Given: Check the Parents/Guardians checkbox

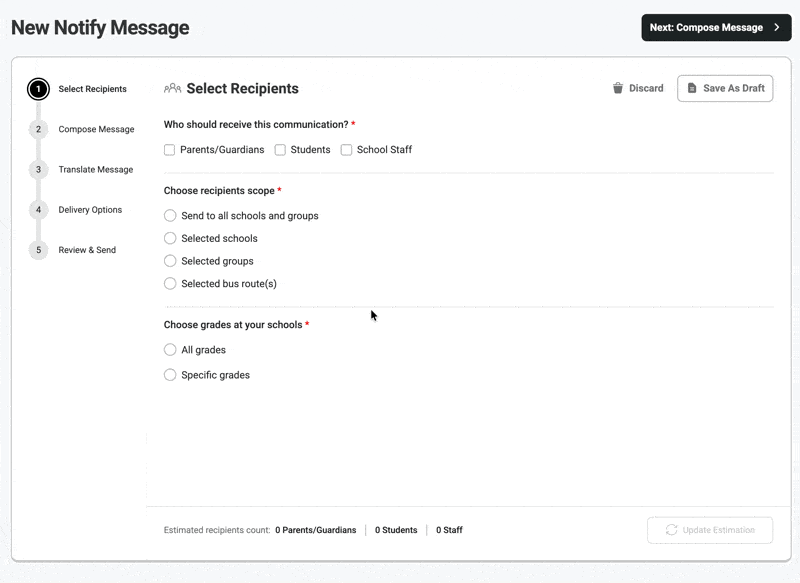Looking at the screenshot, I should [169, 150].
